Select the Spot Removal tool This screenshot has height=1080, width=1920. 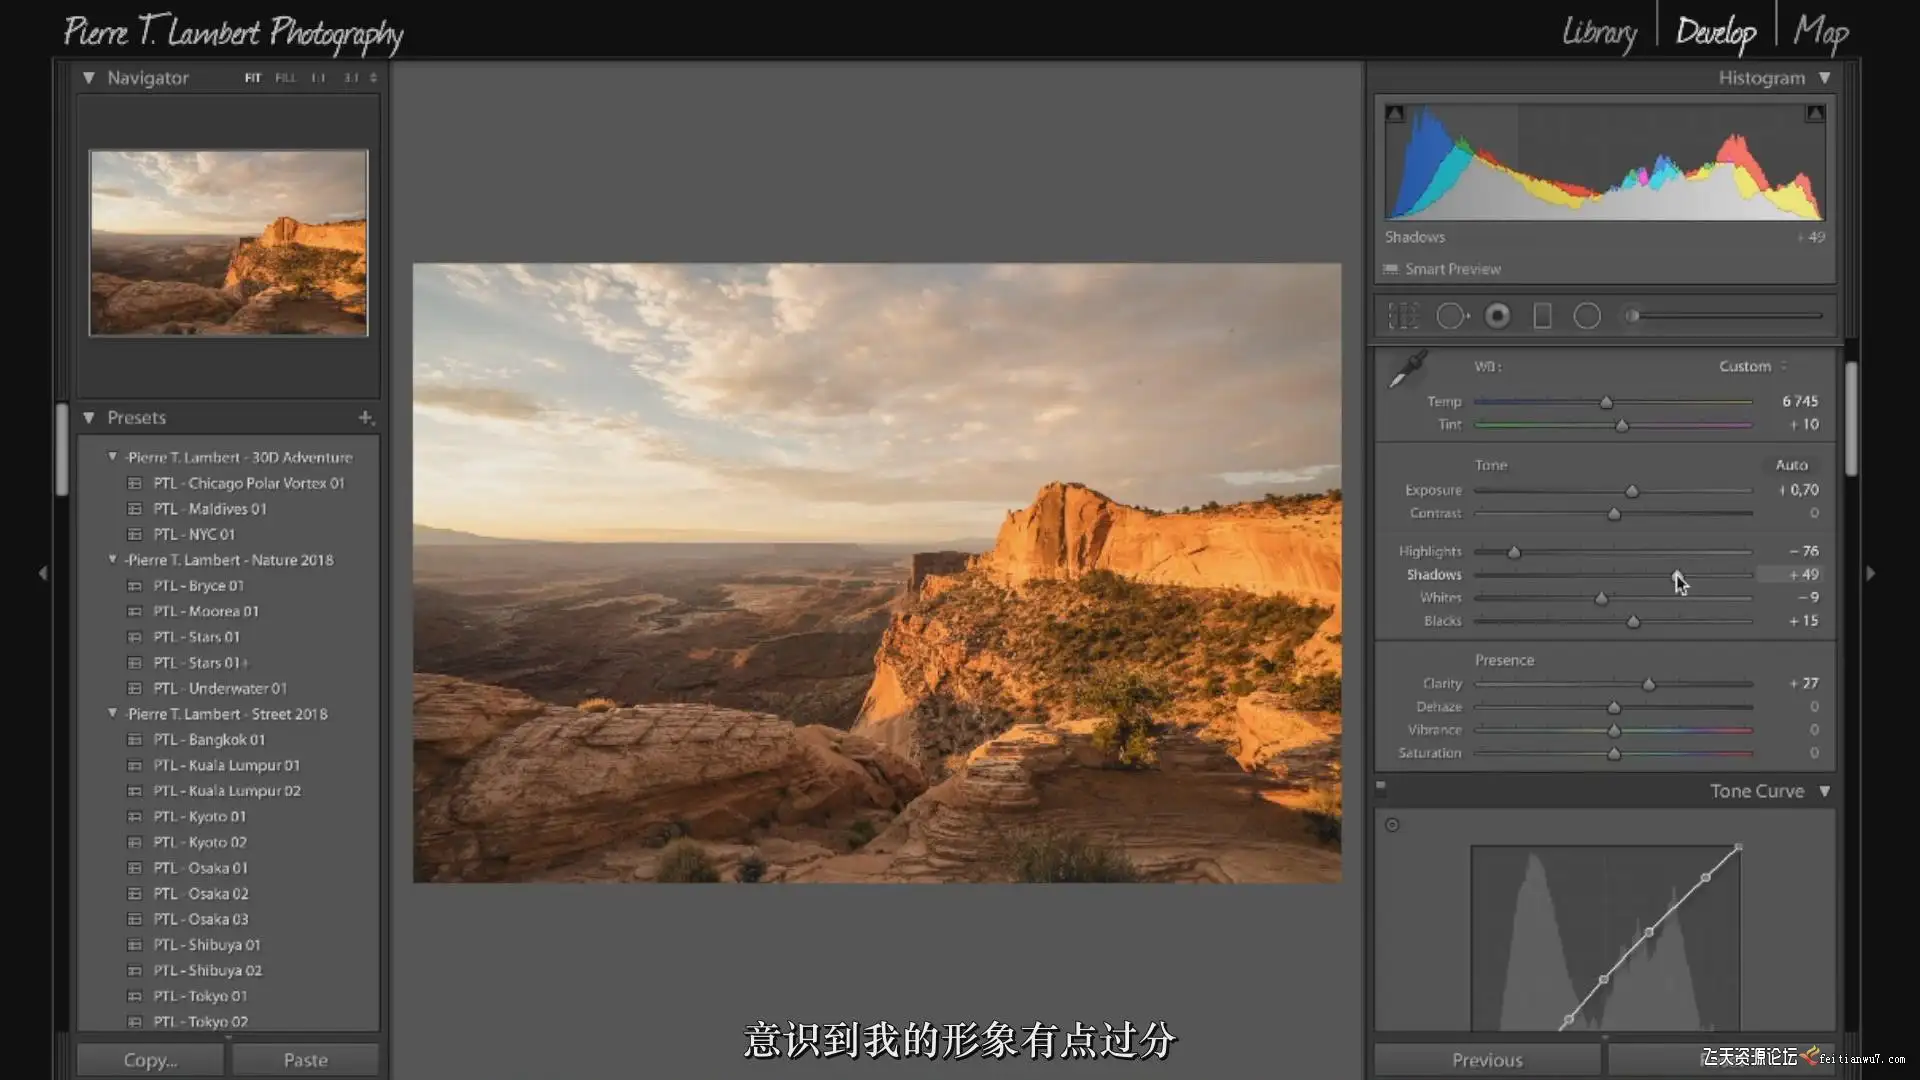pos(1451,316)
